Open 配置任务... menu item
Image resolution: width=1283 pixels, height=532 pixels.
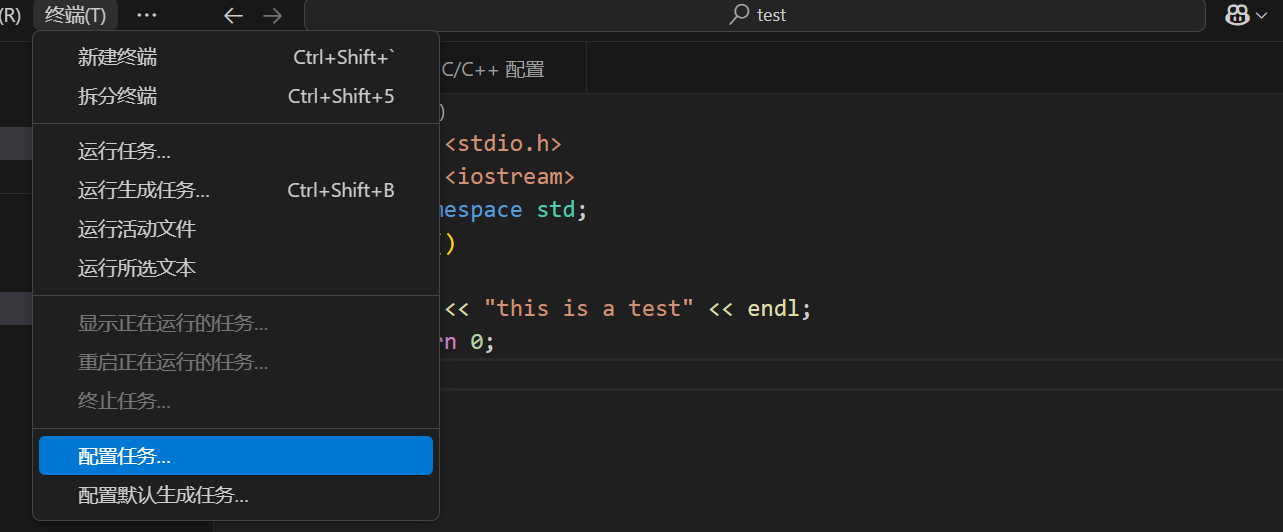(124, 456)
